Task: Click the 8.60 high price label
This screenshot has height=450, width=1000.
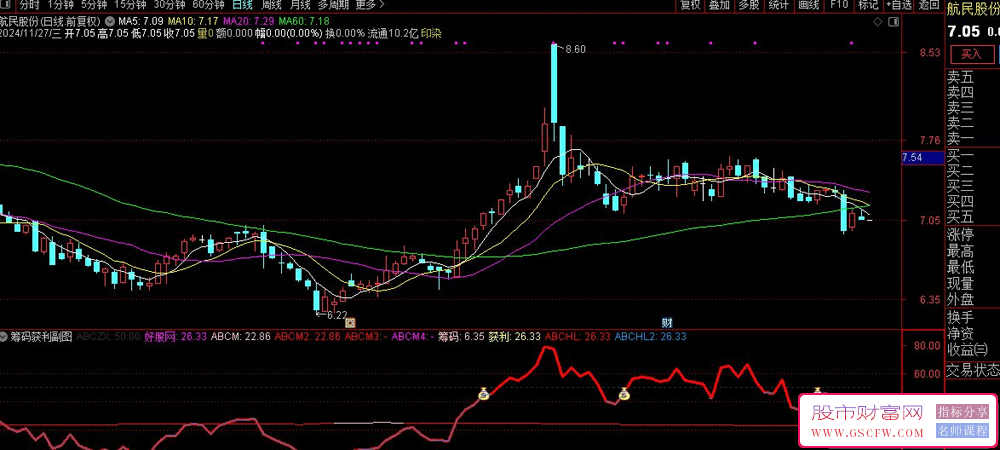Action: tap(575, 49)
